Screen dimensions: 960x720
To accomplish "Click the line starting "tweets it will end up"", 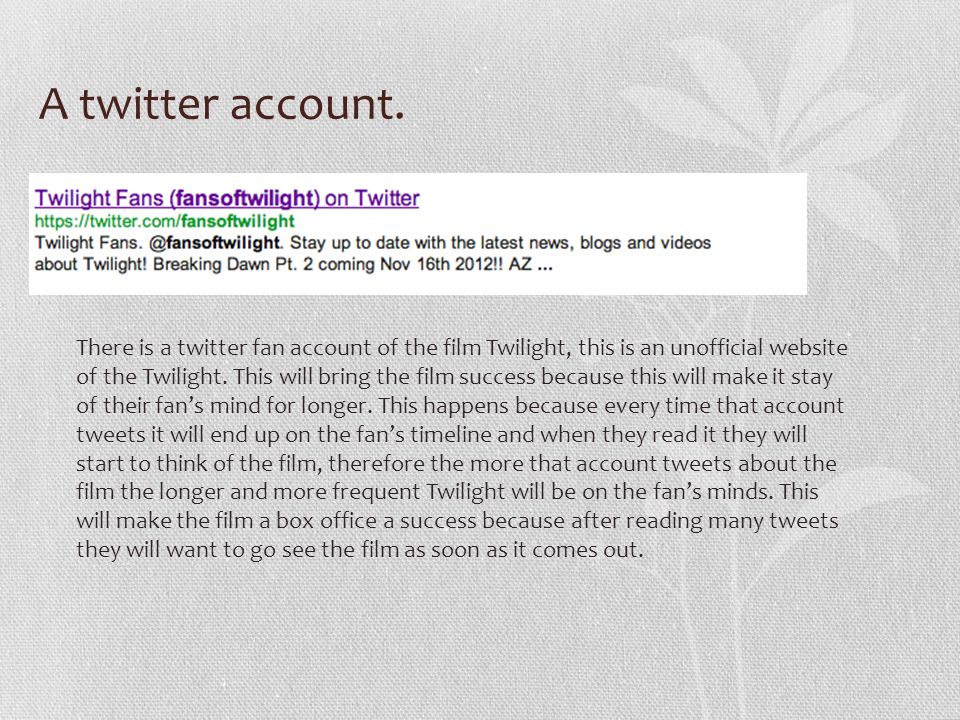I will pyautogui.click(x=441, y=434).
